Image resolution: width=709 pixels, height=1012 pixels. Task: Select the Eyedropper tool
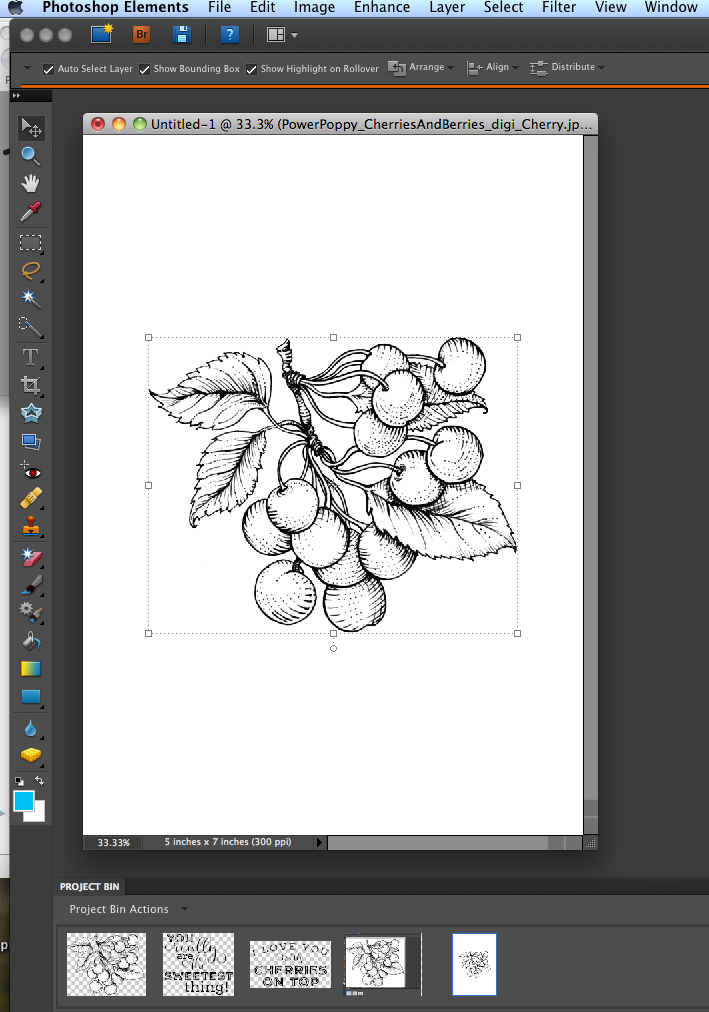pyautogui.click(x=30, y=211)
